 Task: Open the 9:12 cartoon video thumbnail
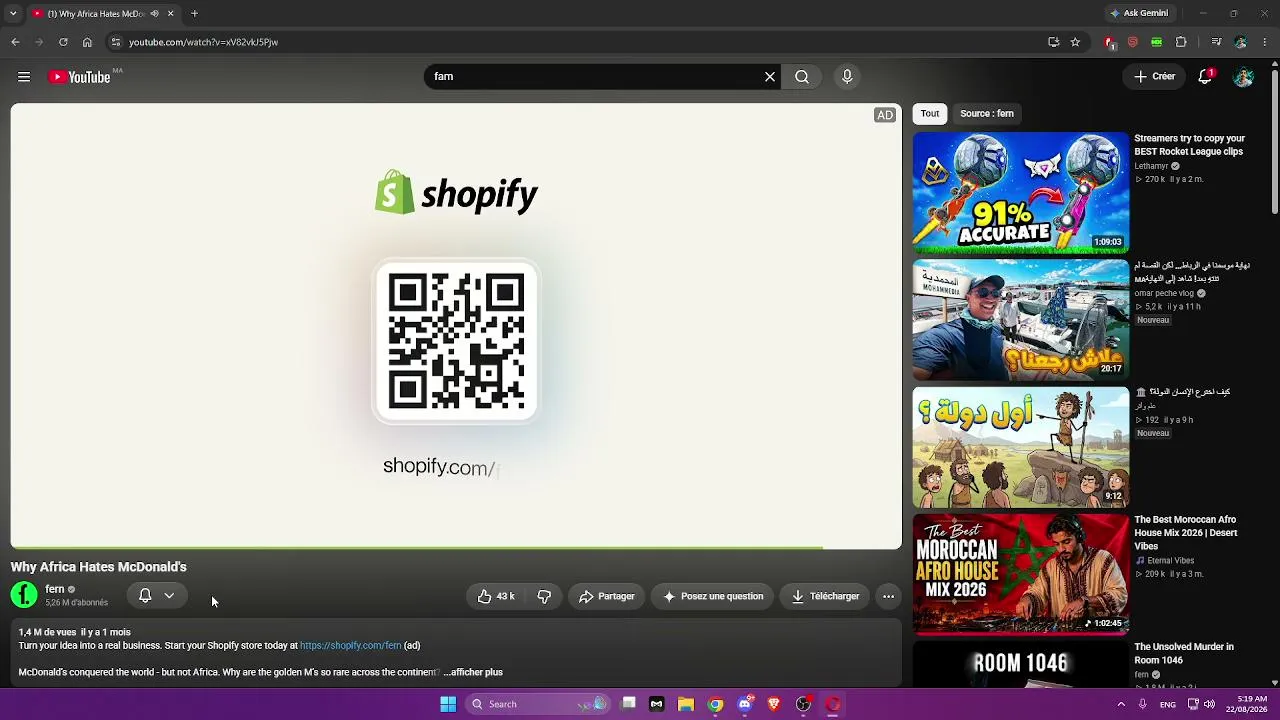[x=1021, y=447]
